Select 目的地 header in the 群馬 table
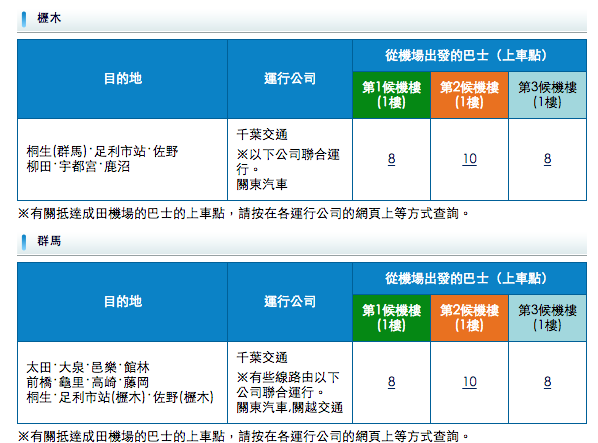Screen dimensions: 598x443 [122, 302]
